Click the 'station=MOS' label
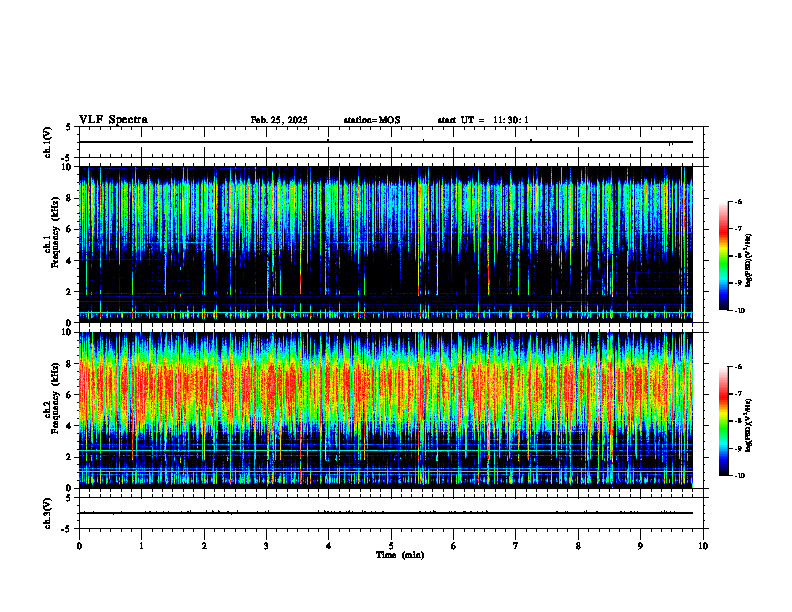 point(372,120)
